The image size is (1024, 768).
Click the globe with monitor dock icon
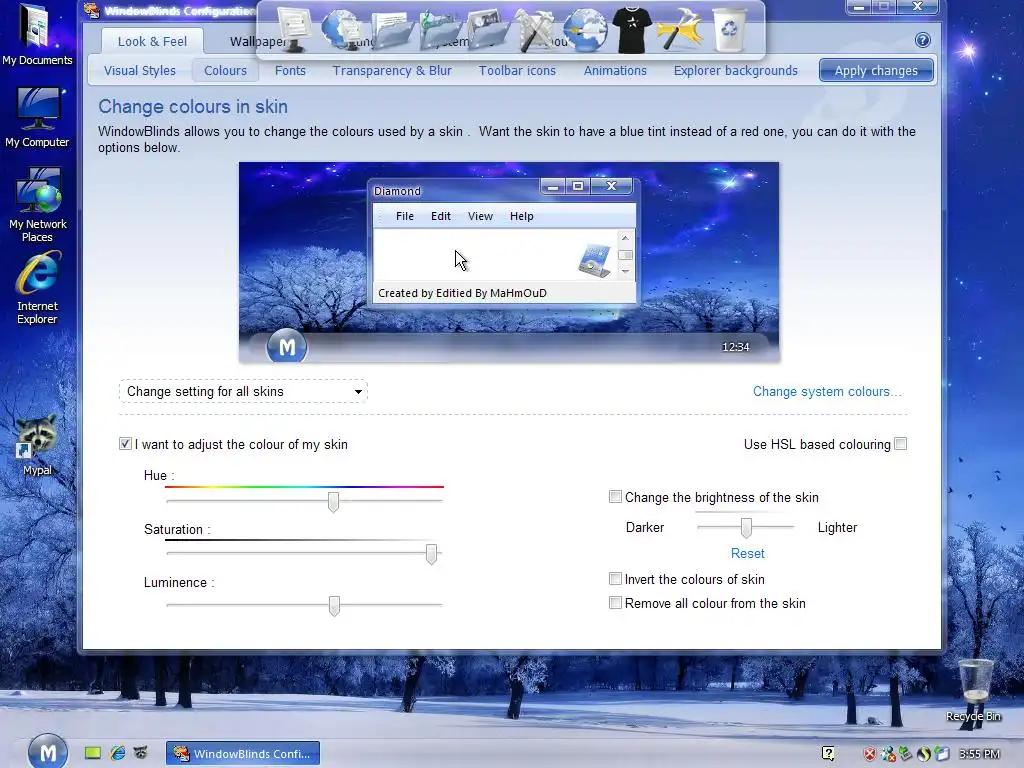coord(342,29)
